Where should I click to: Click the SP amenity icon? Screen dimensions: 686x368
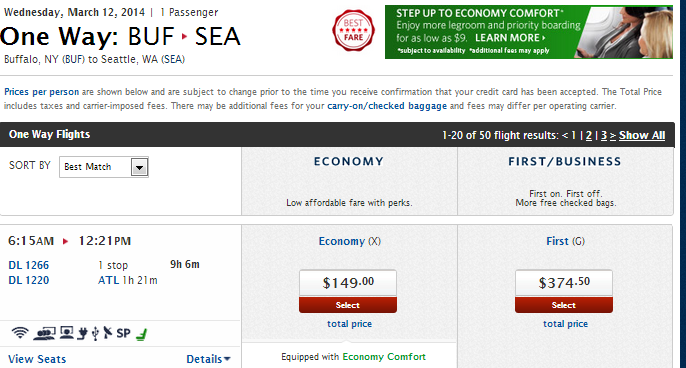click(123, 333)
